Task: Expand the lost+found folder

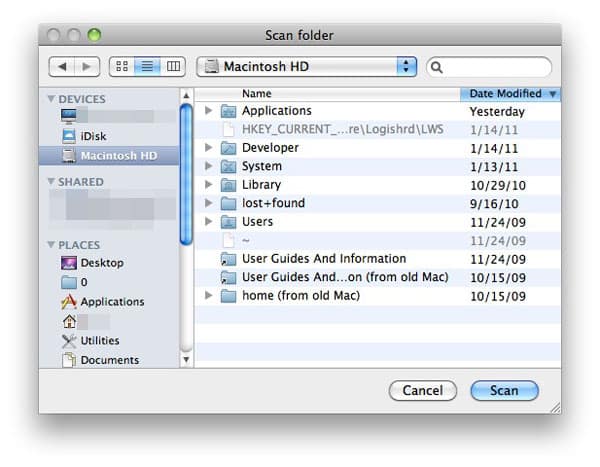Action: tap(209, 202)
